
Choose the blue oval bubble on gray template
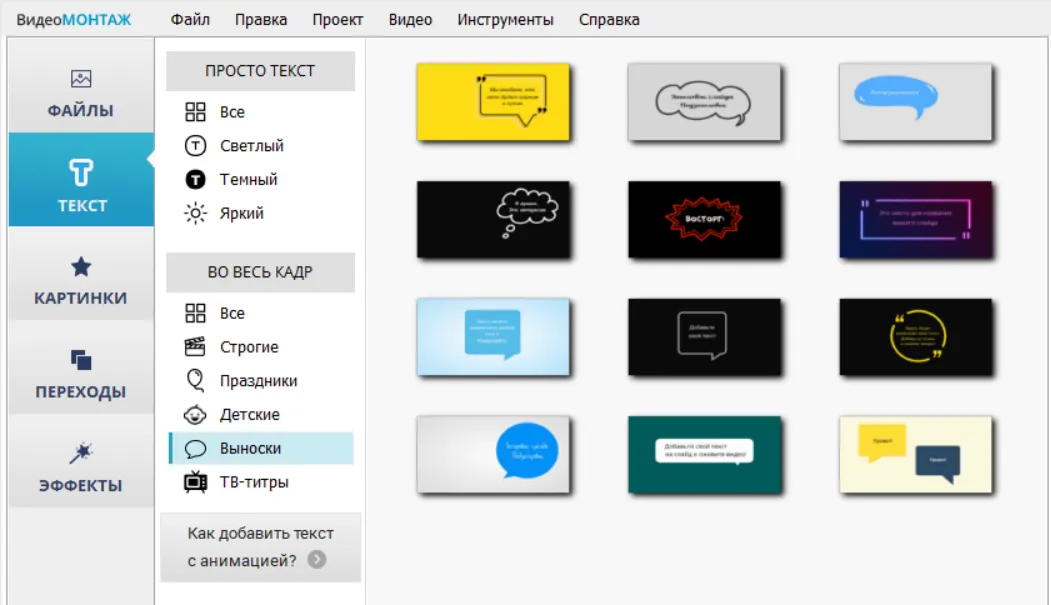point(916,102)
